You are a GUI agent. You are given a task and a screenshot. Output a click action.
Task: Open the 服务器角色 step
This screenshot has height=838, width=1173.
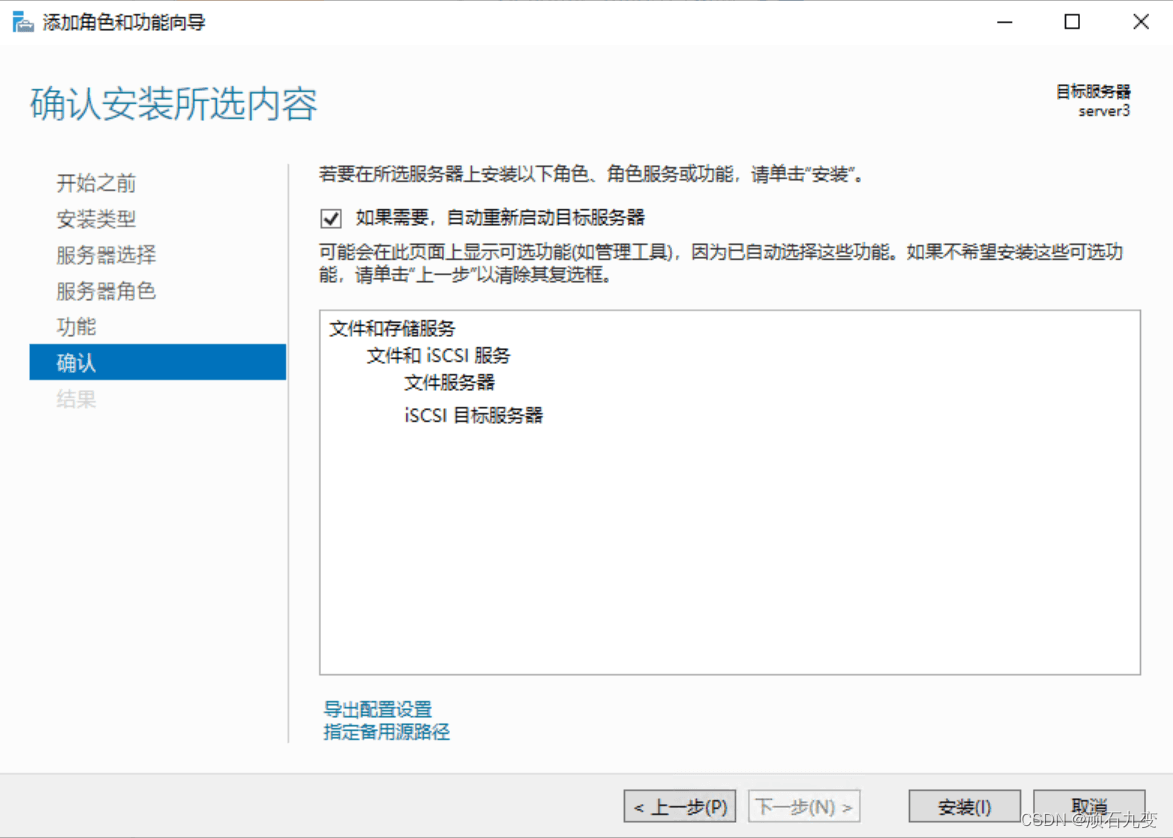106,291
